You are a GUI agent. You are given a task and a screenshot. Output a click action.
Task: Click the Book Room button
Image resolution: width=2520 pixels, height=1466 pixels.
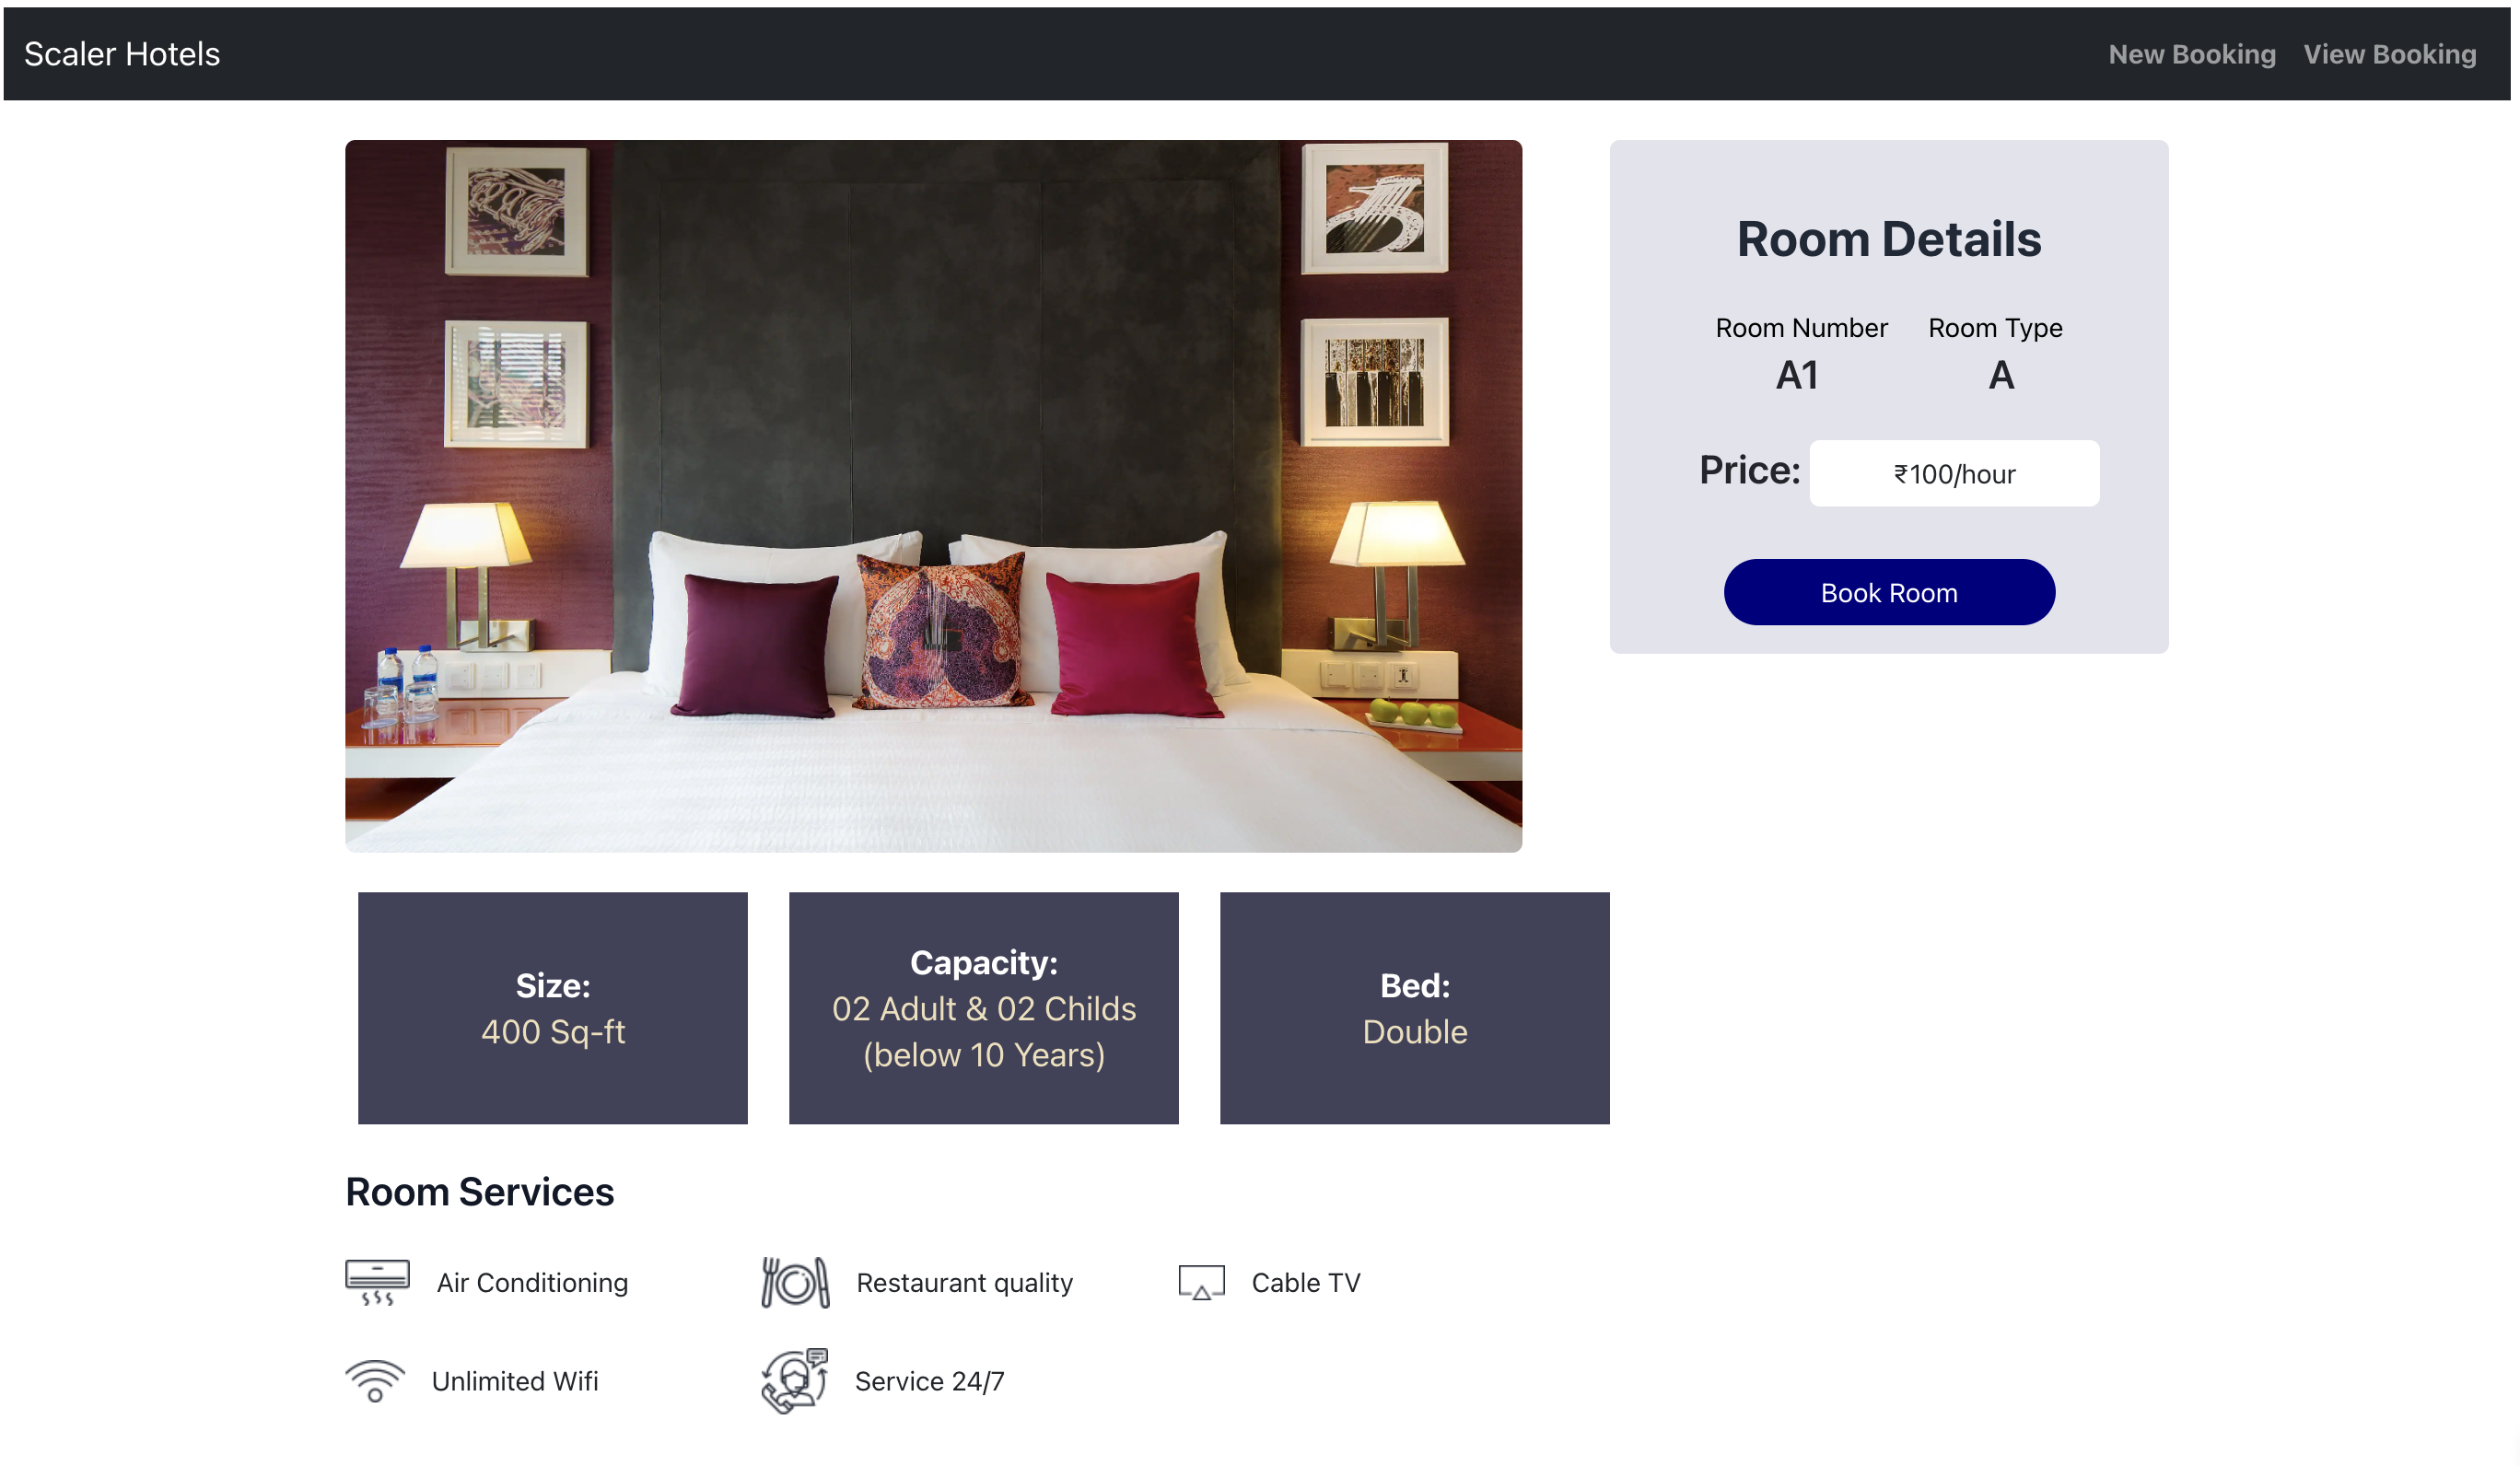pyautogui.click(x=1888, y=592)
